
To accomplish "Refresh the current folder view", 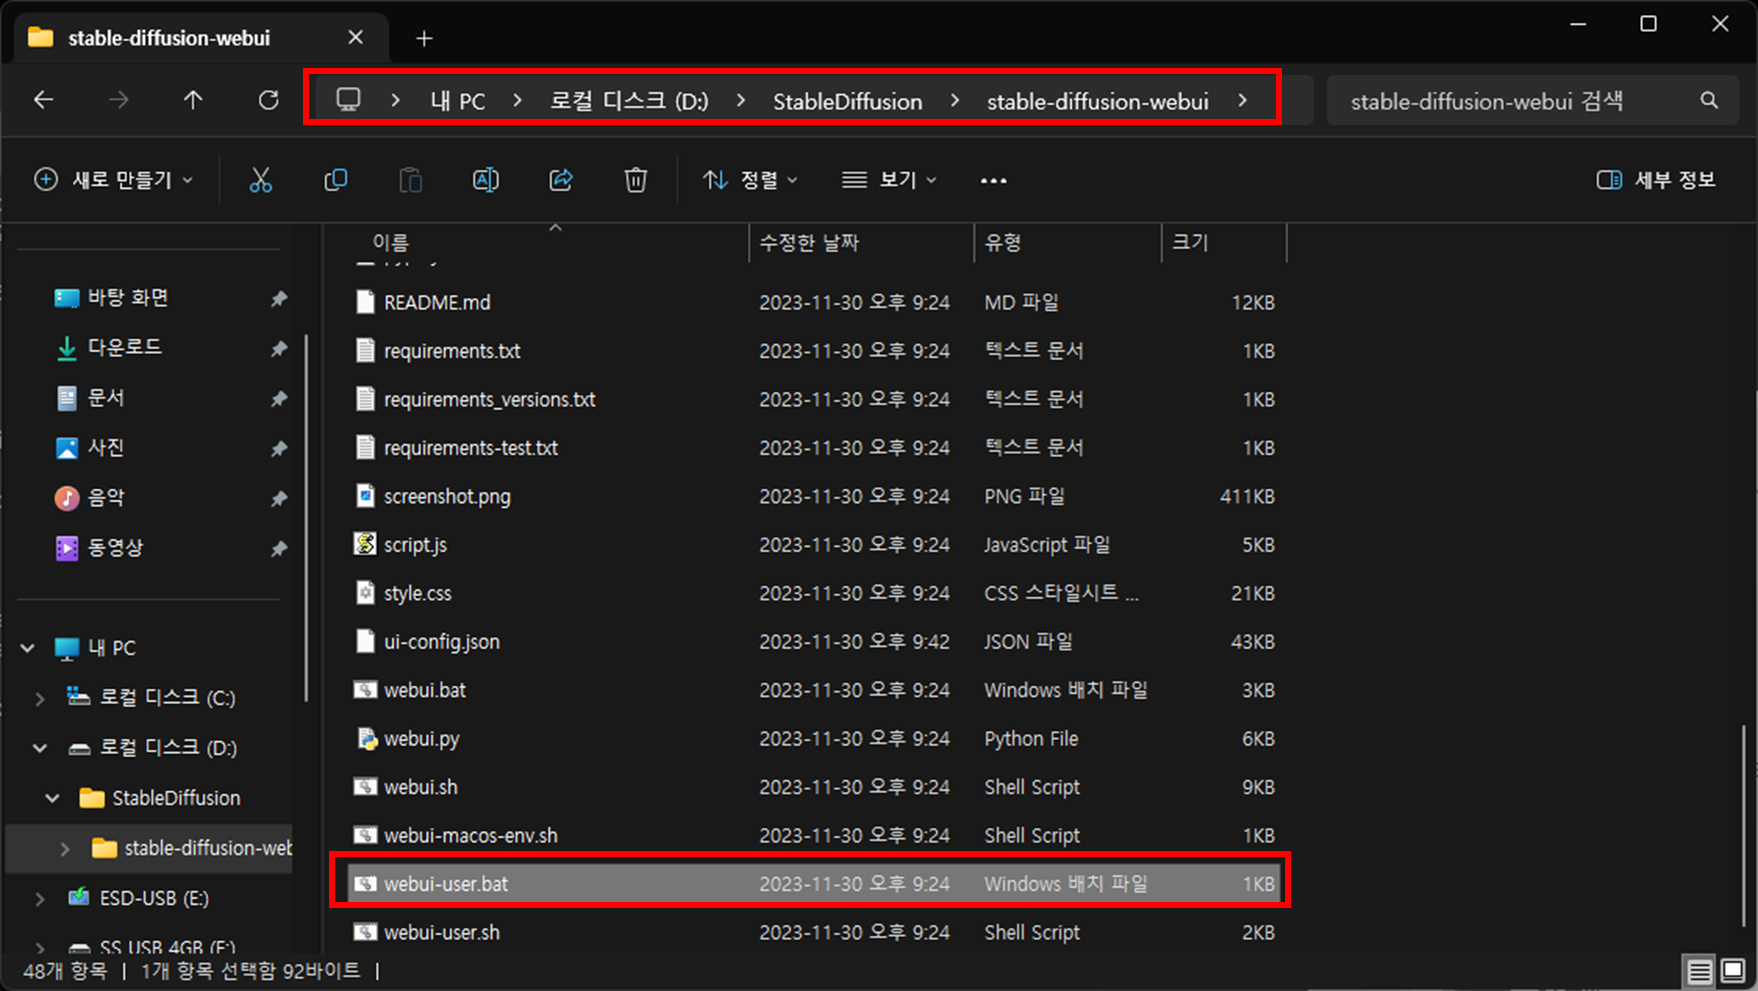I will (268, 100).
